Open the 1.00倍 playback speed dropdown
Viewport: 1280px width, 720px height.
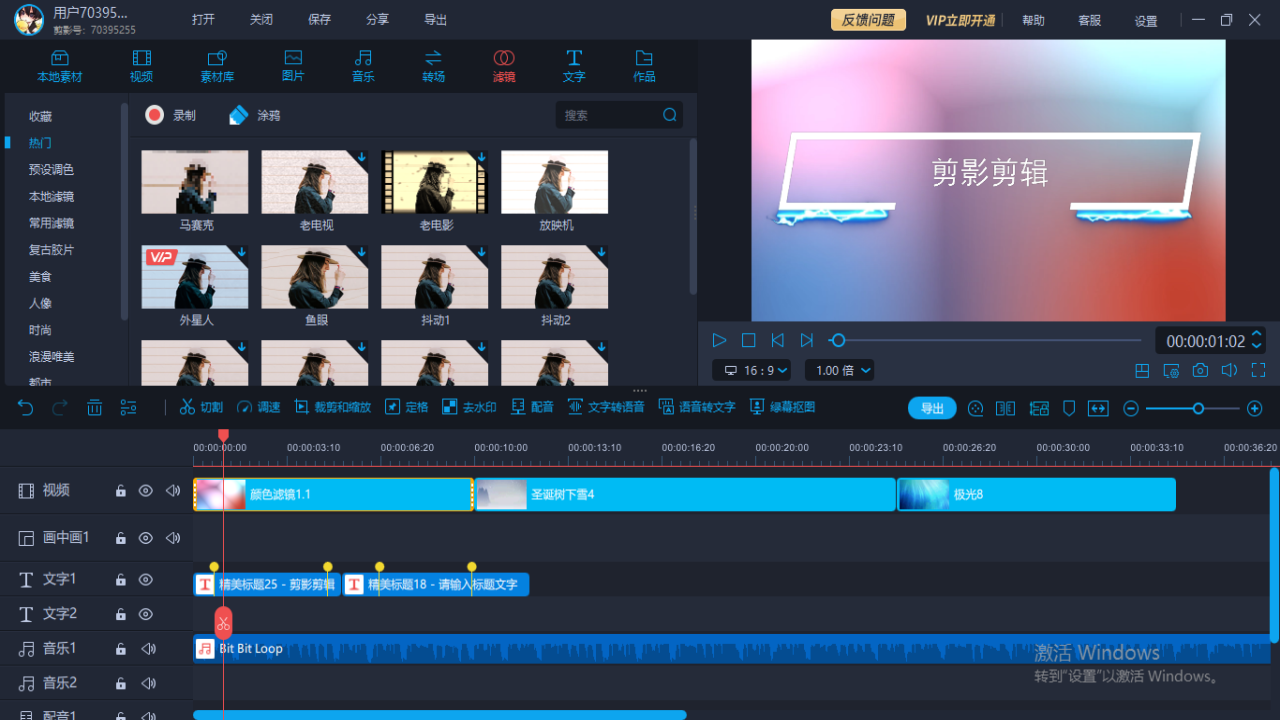tap(839, 370)
